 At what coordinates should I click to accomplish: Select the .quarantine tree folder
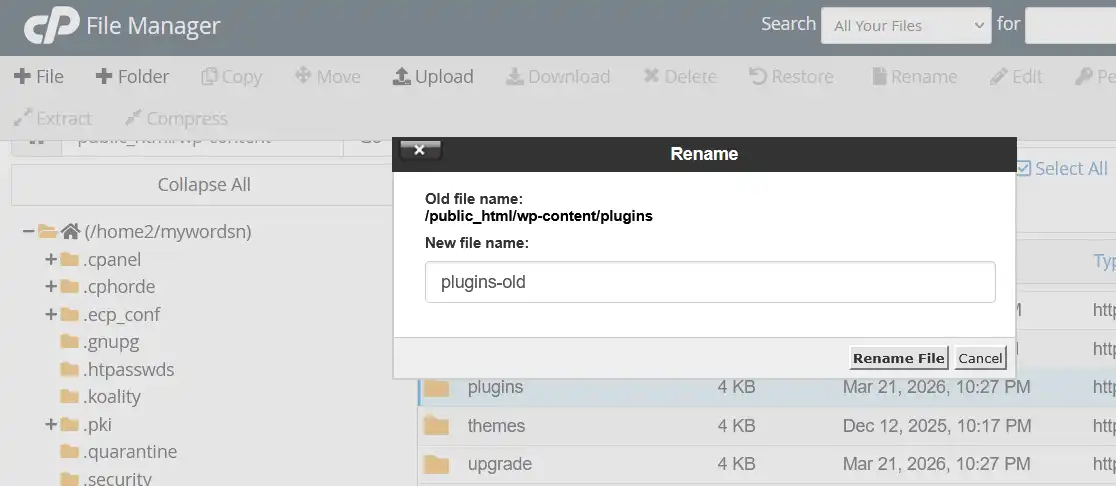point(130,452)
